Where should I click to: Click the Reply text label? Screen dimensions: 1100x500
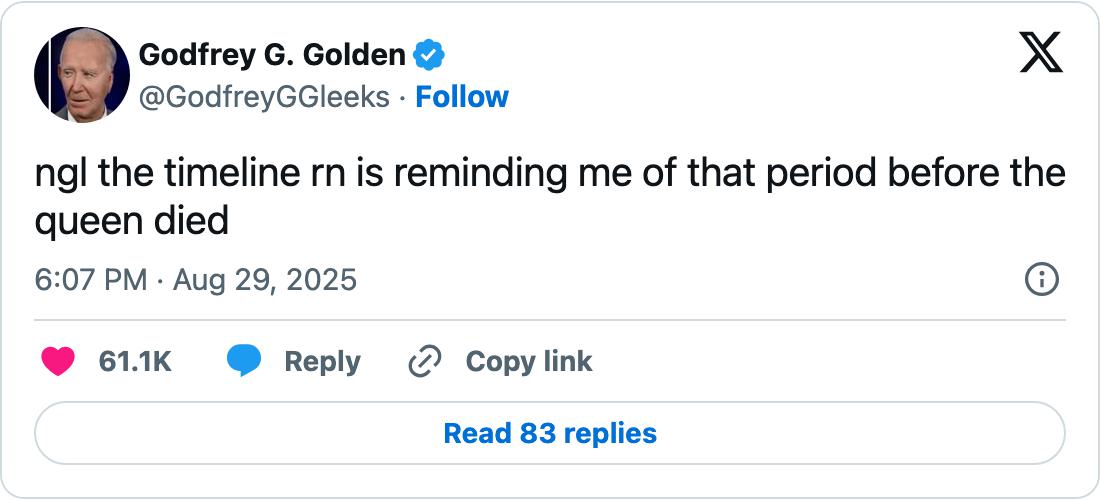[322, 361]
